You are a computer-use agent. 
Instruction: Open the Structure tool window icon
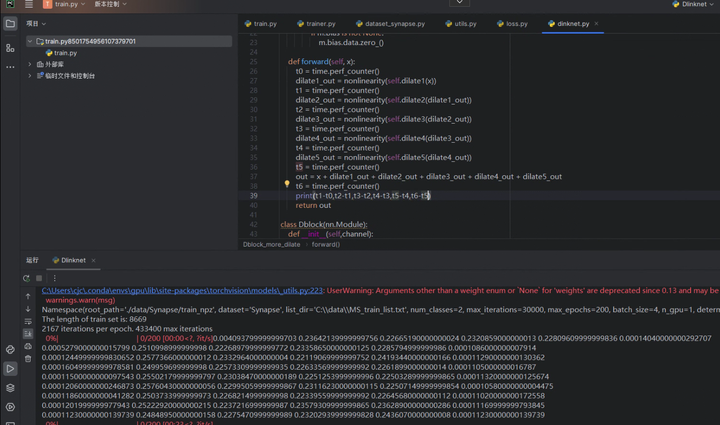(10, 47)
